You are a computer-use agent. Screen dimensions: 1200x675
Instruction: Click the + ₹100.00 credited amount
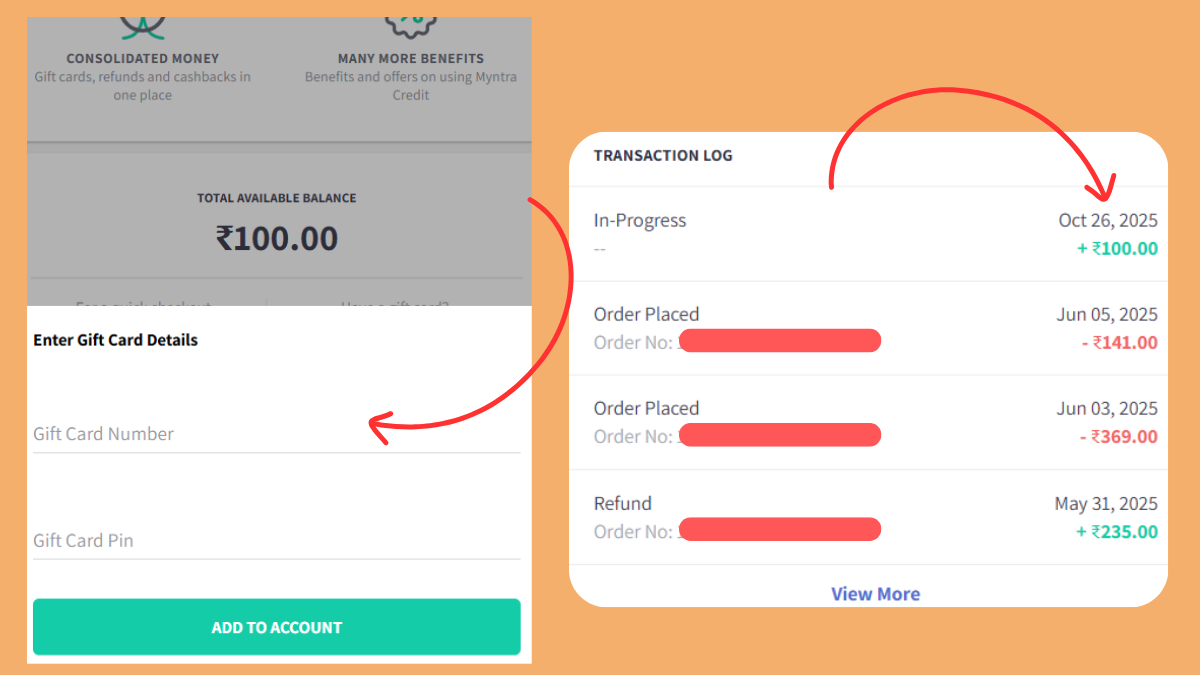[1117, 249]
